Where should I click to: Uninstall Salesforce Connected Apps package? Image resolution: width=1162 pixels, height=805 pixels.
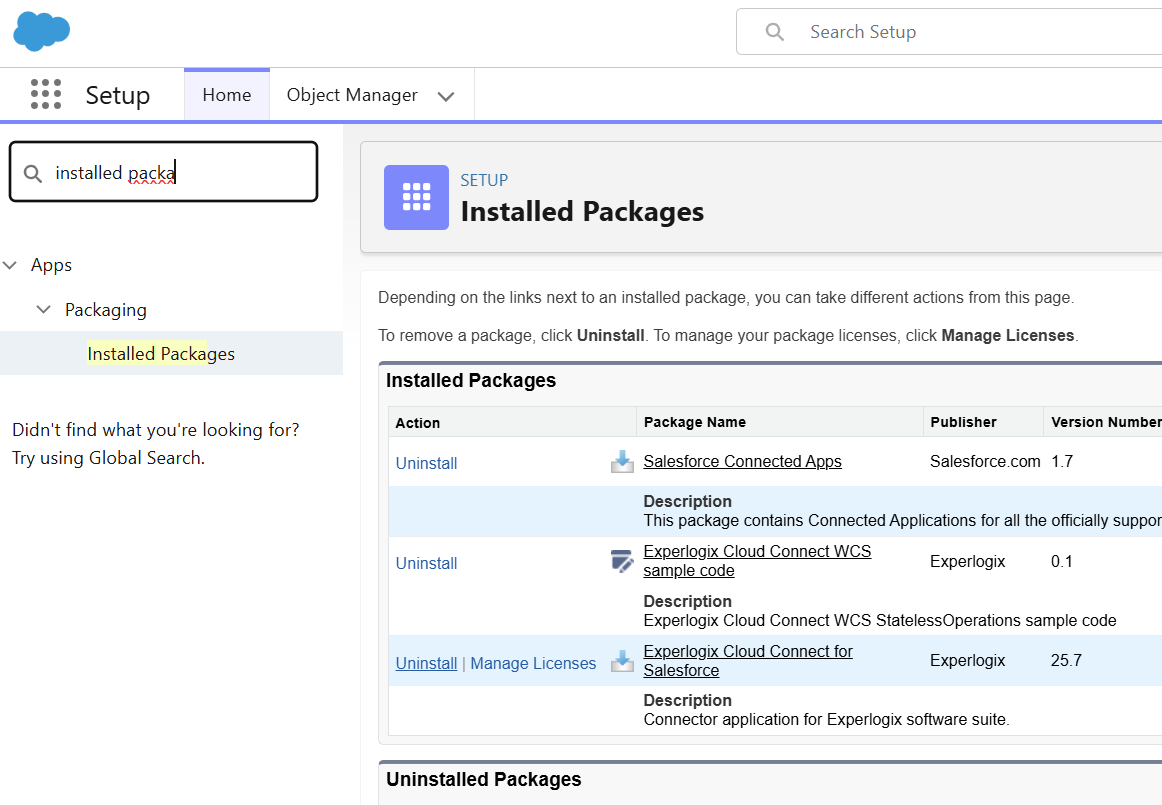(x=426, y=463)
